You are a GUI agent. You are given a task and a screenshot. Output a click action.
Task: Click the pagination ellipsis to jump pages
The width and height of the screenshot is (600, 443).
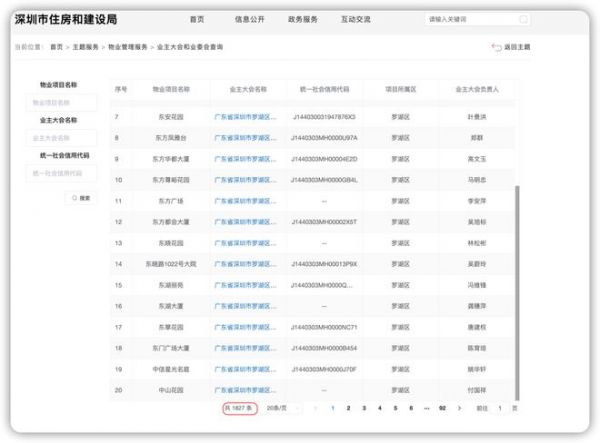click(427, 408)
